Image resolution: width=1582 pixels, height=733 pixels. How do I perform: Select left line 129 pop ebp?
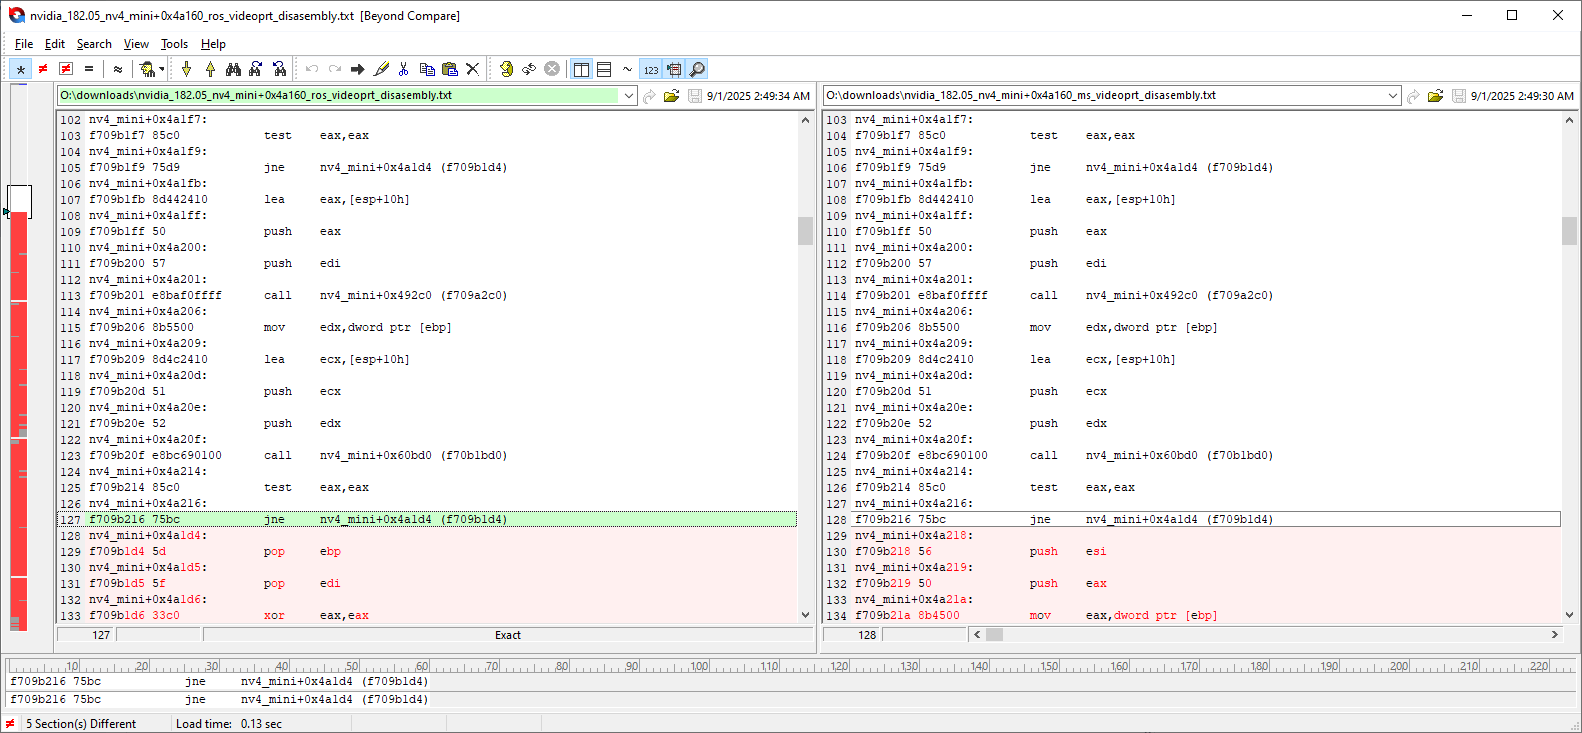(x=428, y=551)
